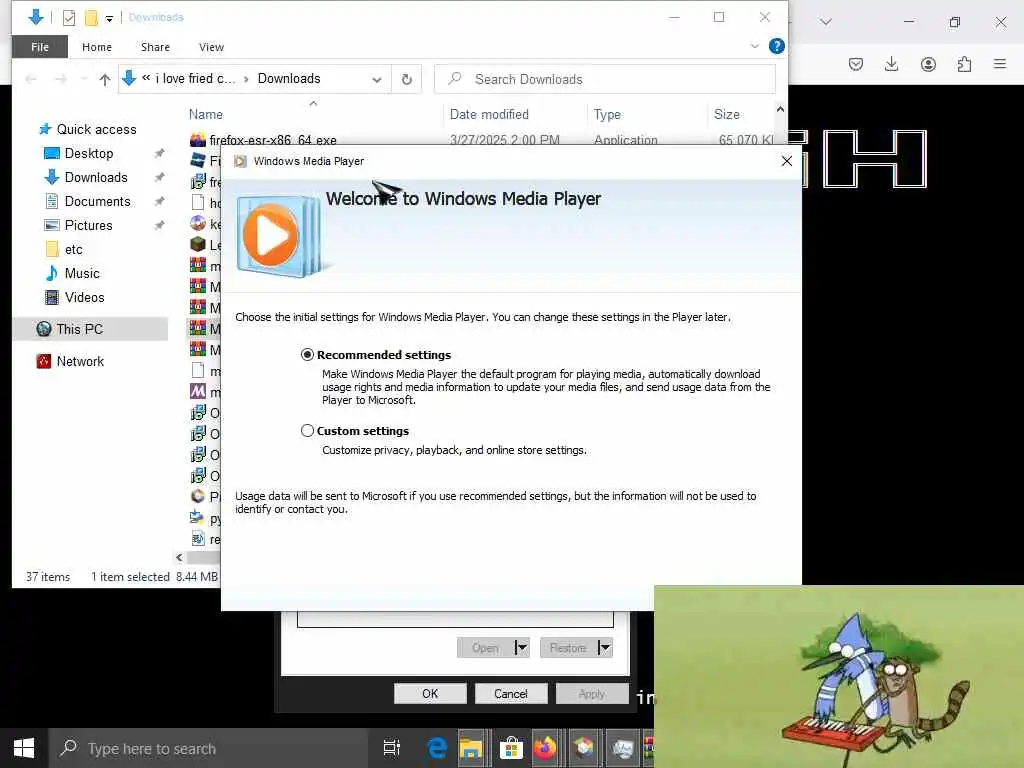Select Custom settings radio button

coord(307,430)
